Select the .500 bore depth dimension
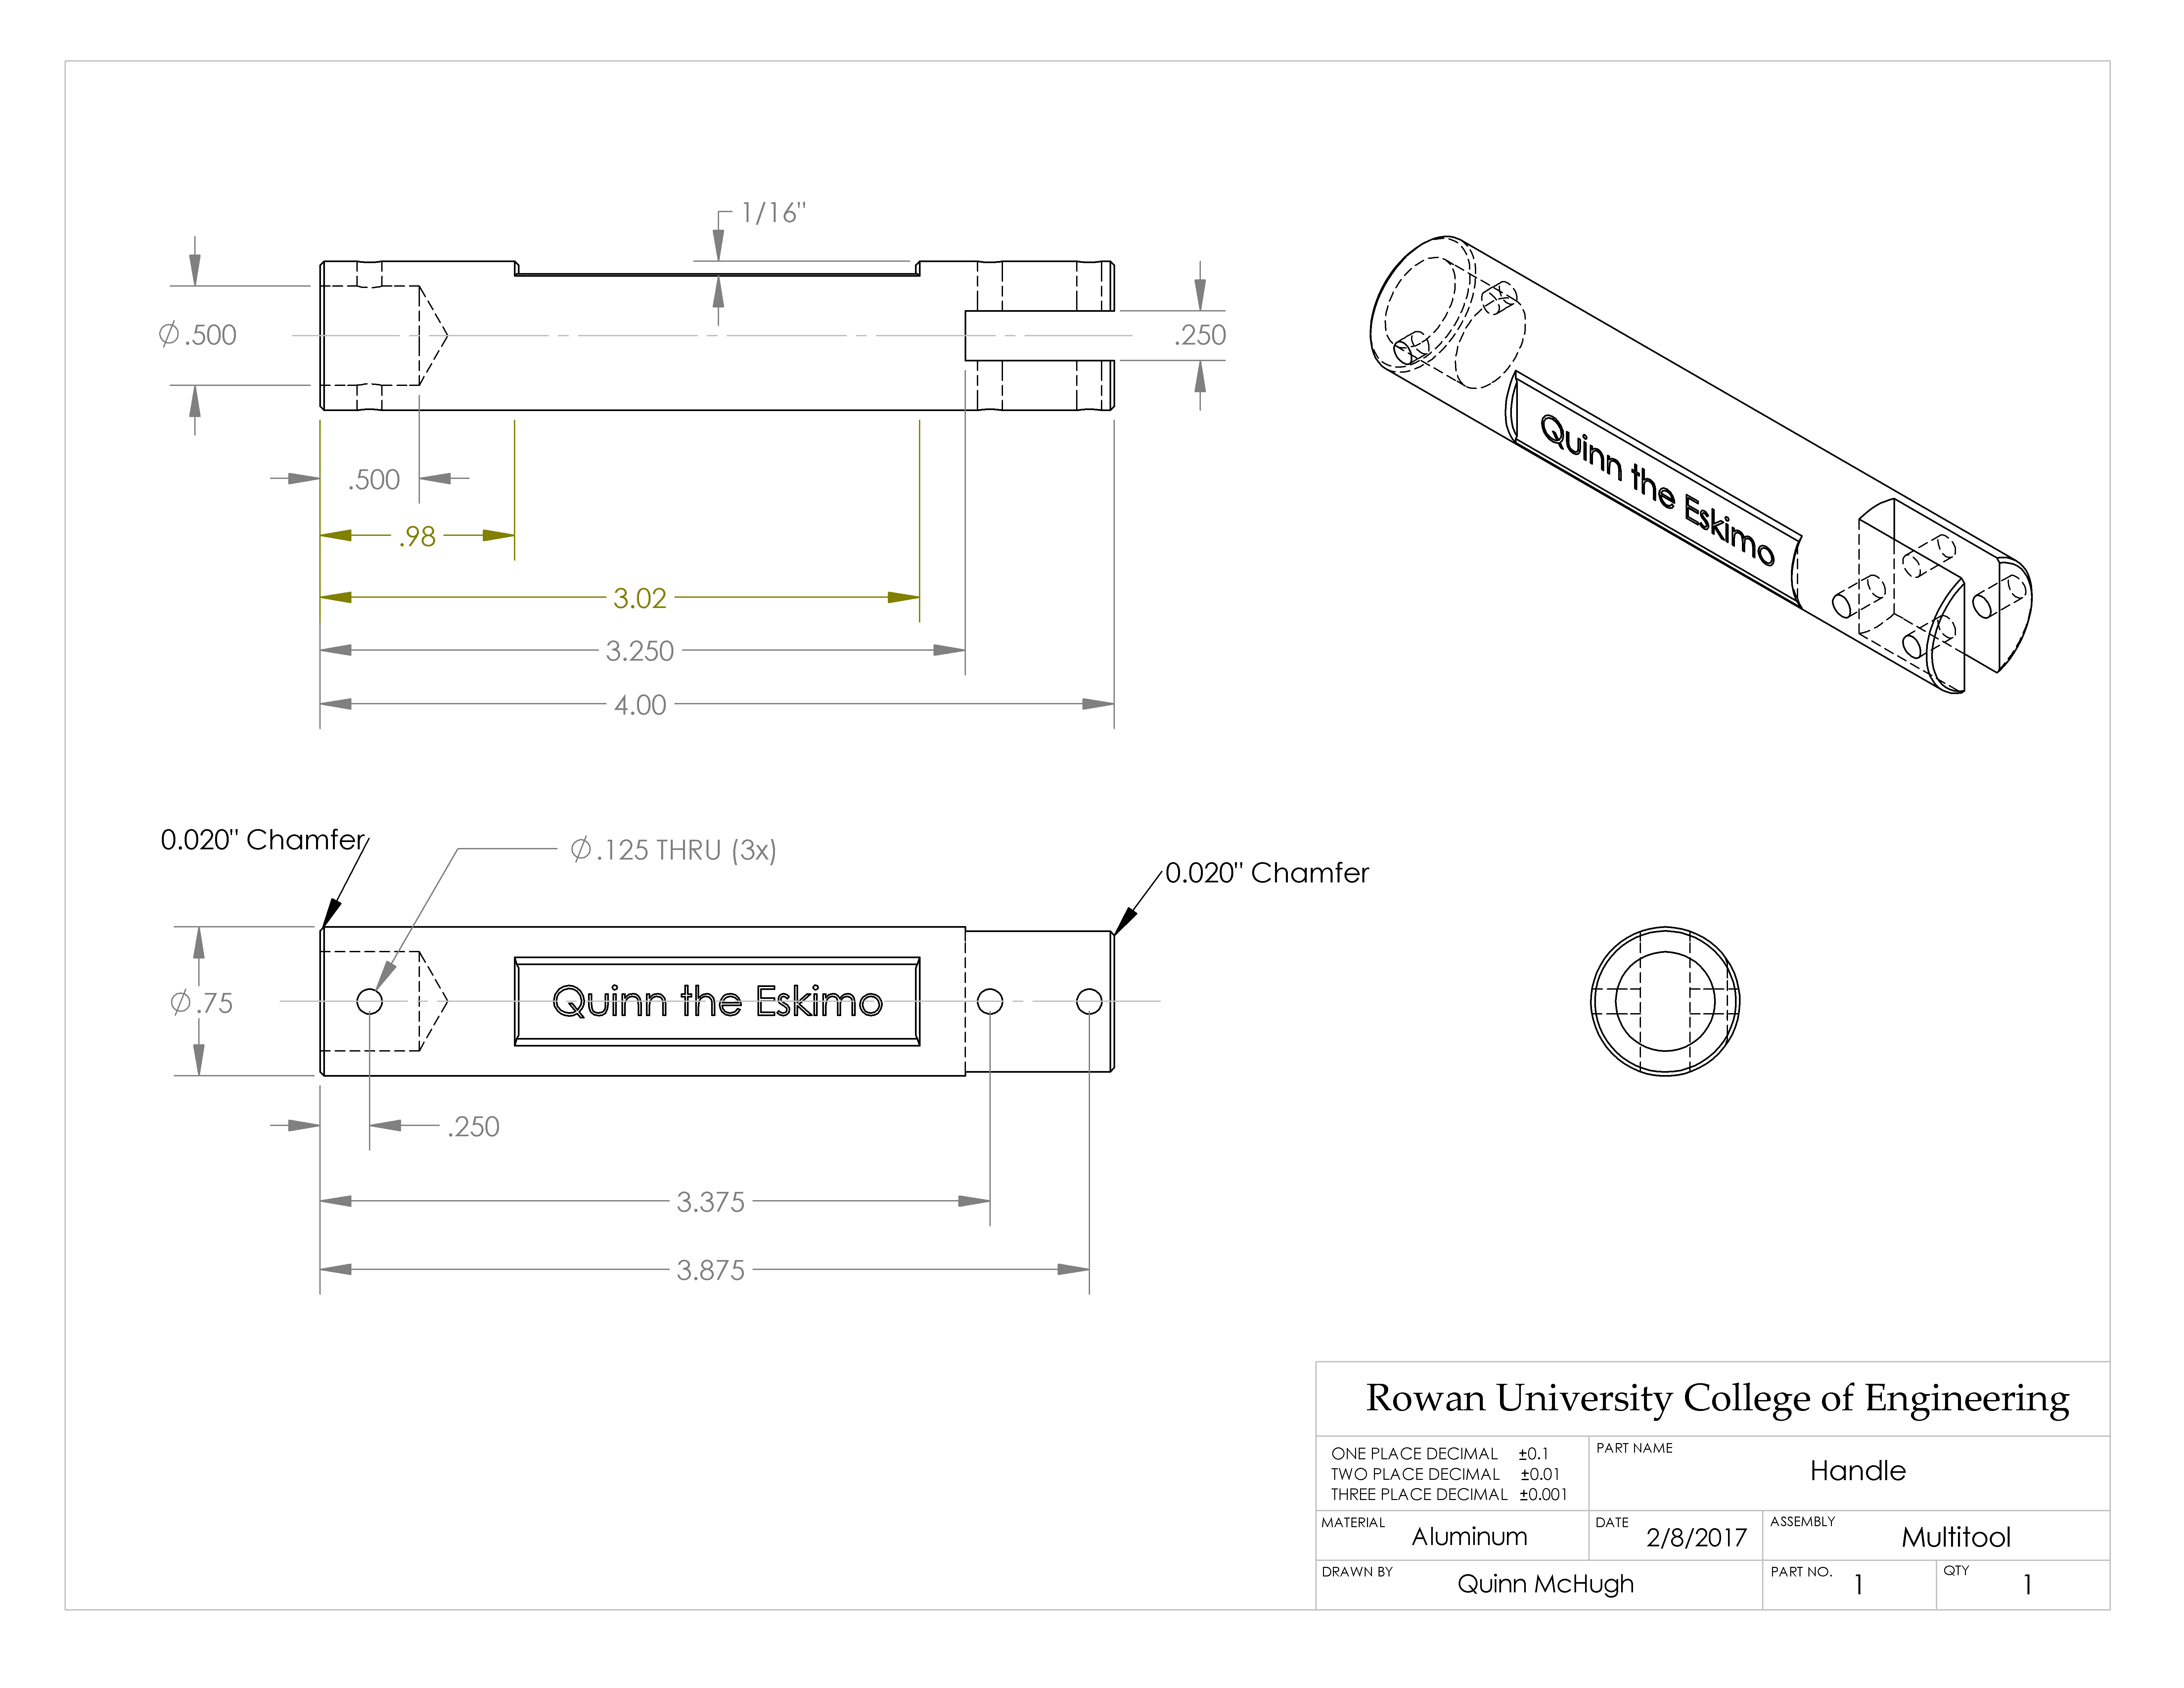Viewport: 2184px width, 1688px height. click(x=374, y=480)
